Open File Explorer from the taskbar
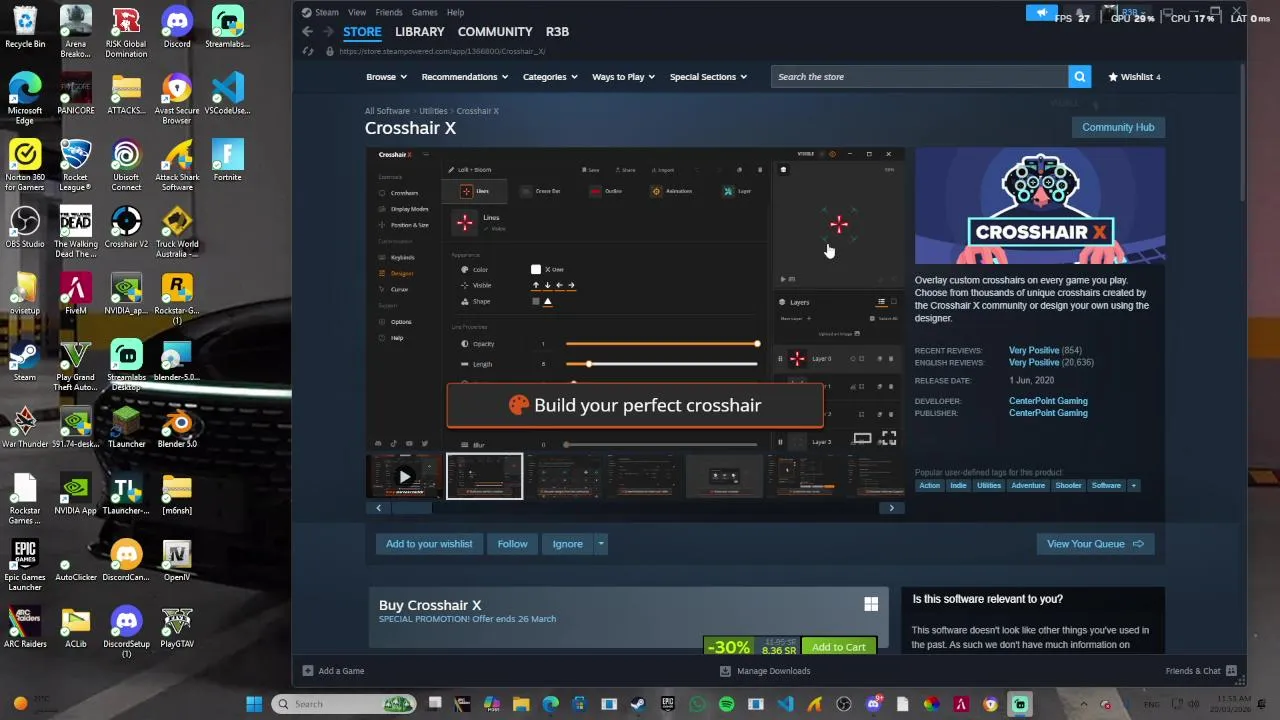 point(521,704)
